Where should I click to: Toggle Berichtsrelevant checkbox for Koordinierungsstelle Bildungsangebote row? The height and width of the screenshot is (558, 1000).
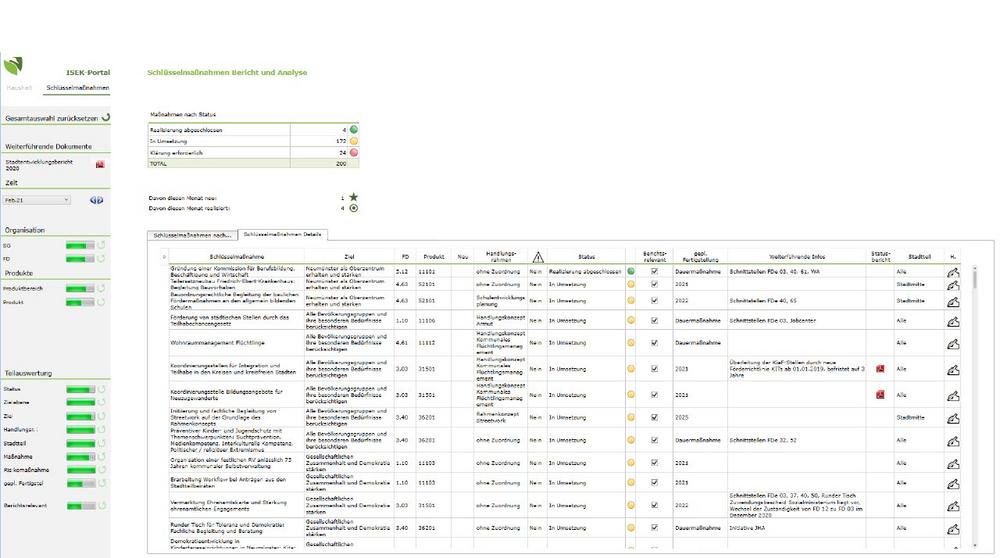pos(654,395)
